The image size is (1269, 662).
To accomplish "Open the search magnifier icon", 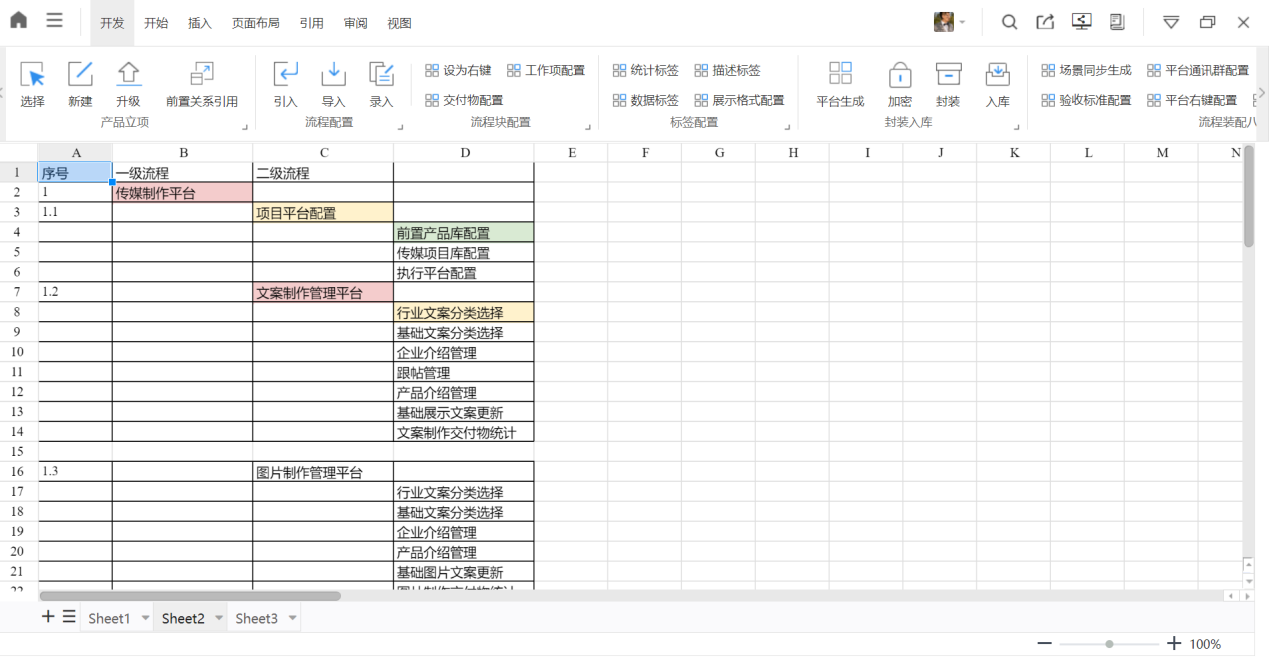I will (1010, 22).
